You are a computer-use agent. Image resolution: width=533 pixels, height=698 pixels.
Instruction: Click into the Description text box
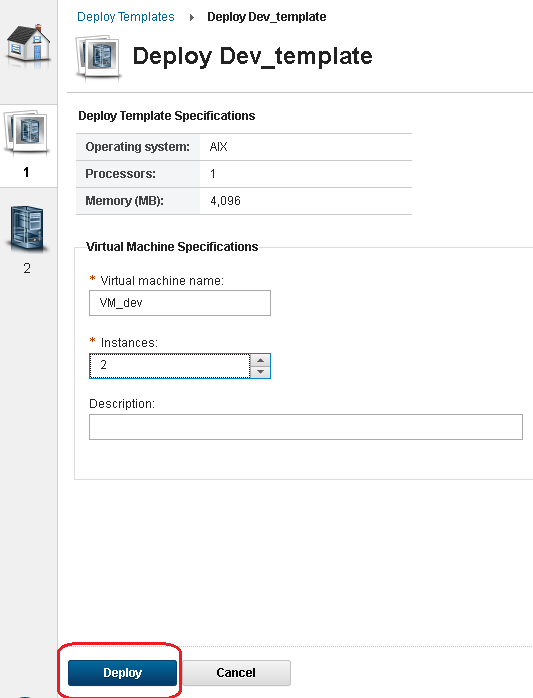point(306,427)
